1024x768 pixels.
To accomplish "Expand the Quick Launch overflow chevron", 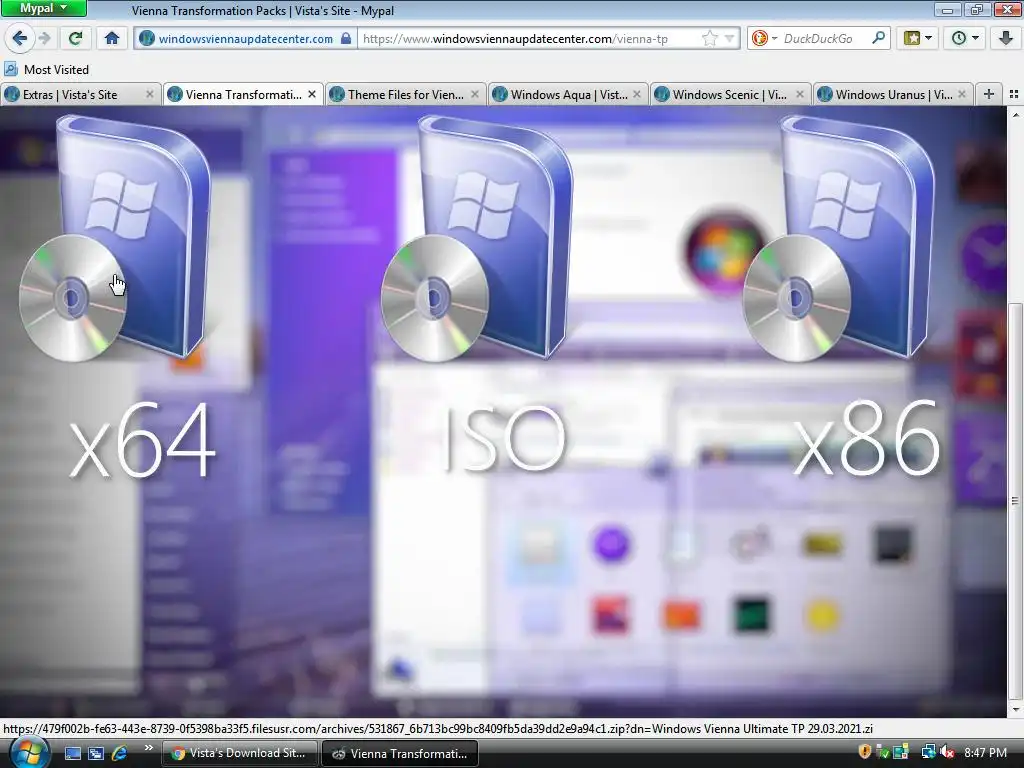I will tap(148, 748).
